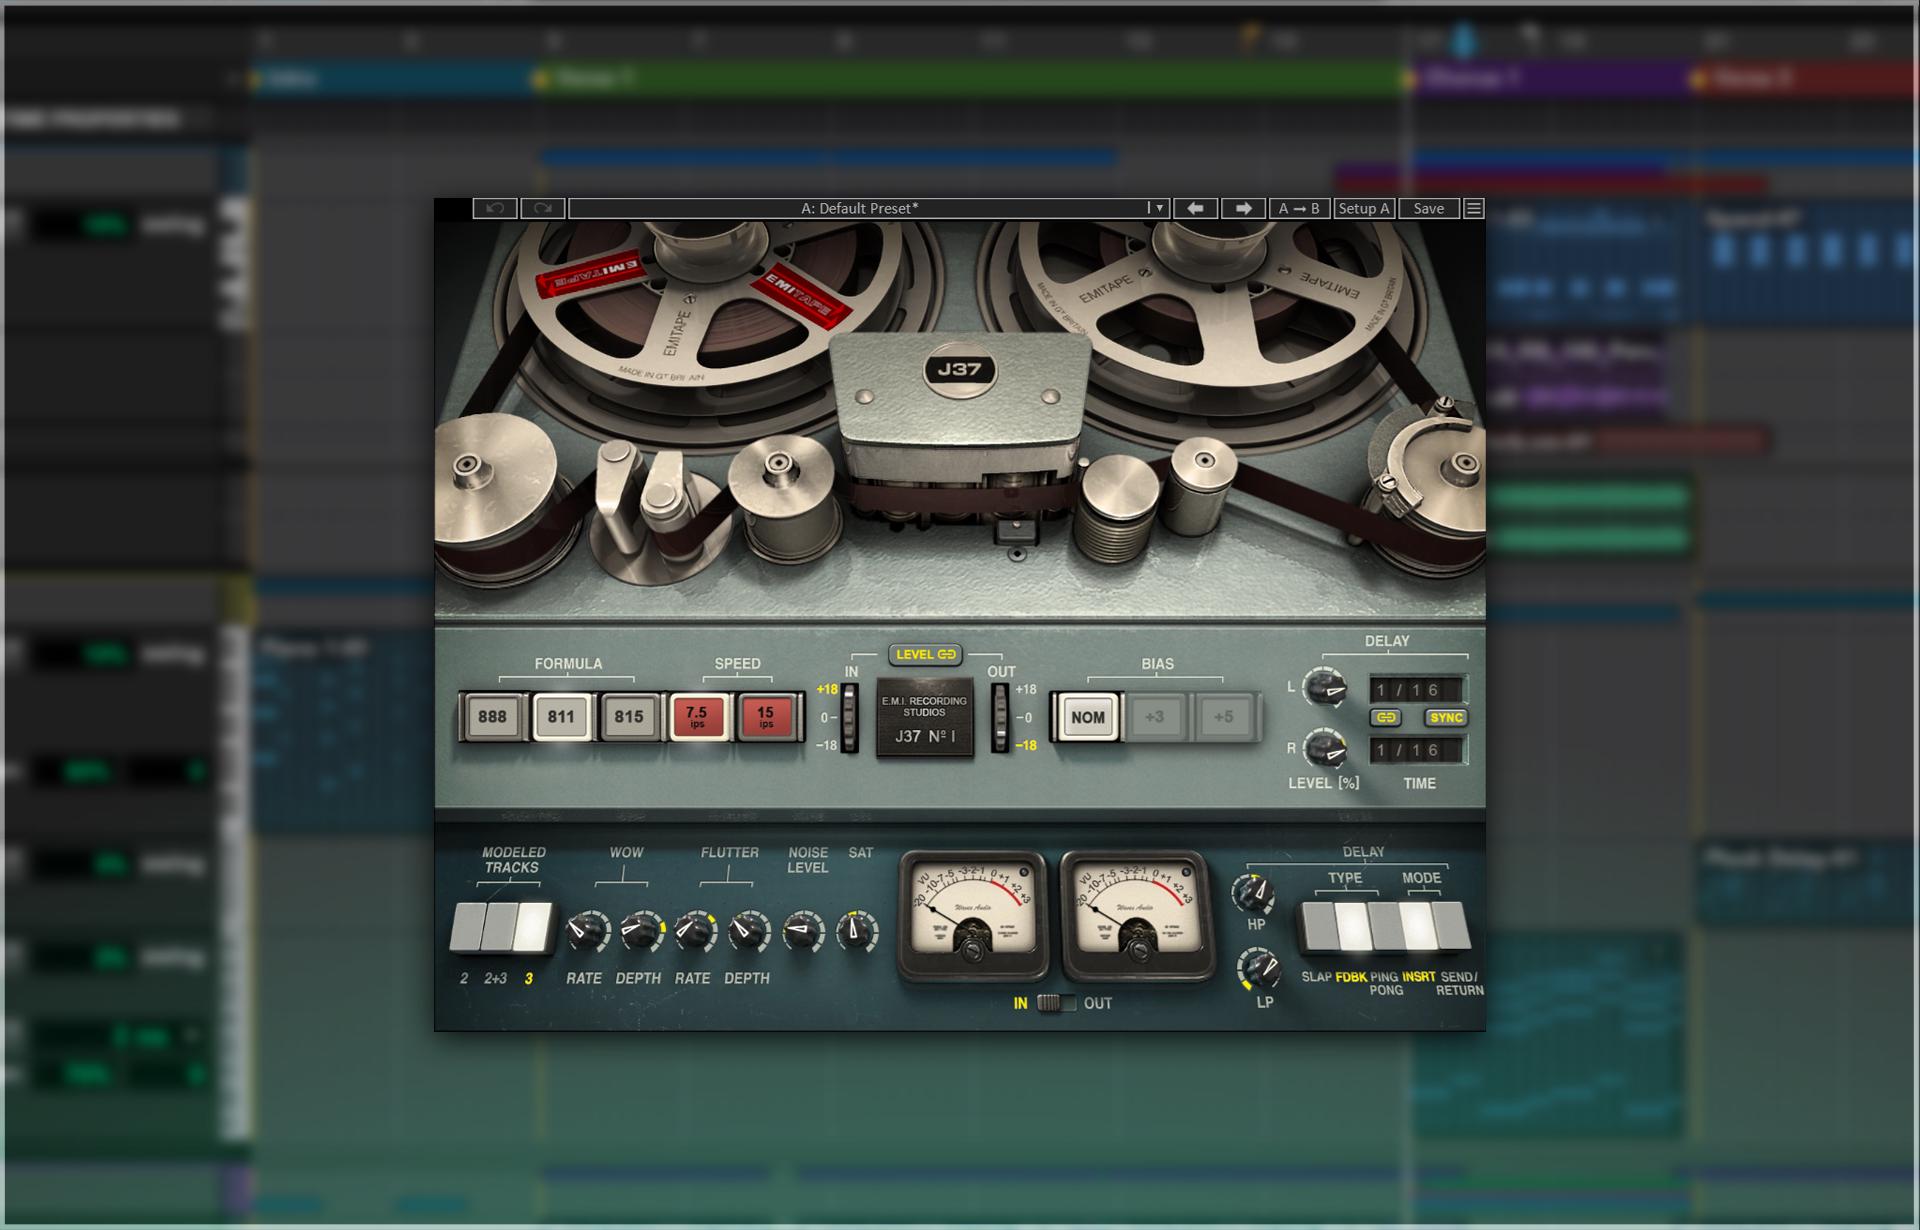Select FDBK delay type

[1352, 927]
